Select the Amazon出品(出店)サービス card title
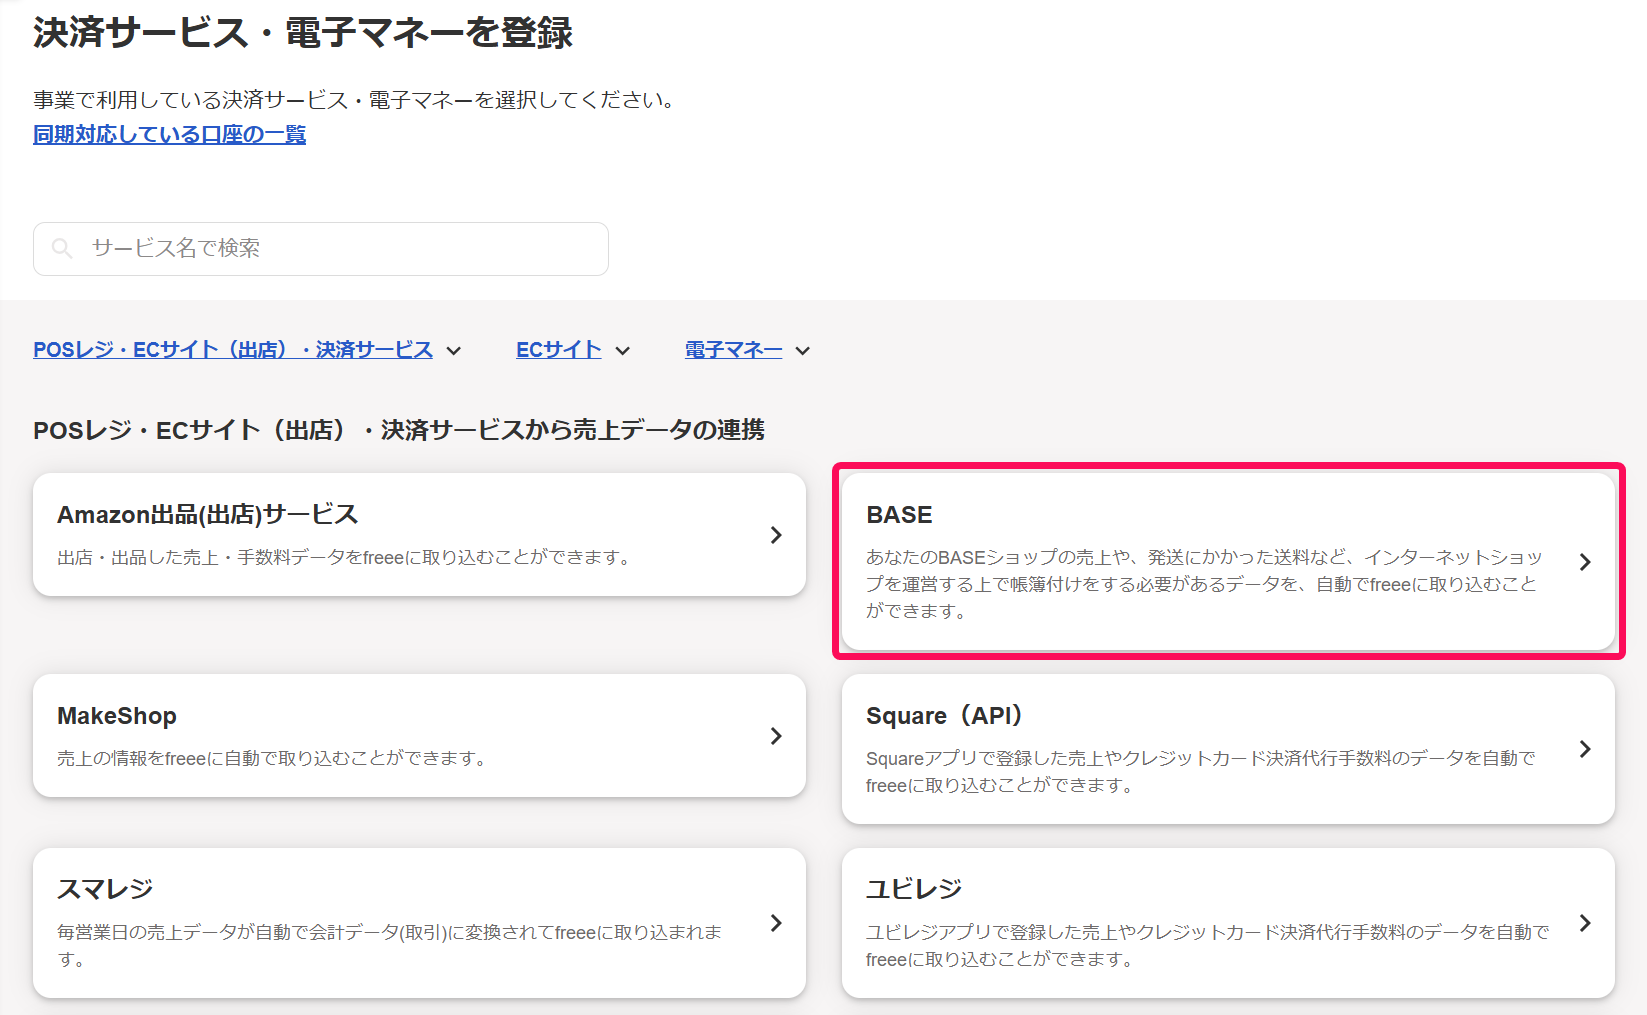Screen dimensions: 1647x1015 pyautogui.click(x=208, y=515)
